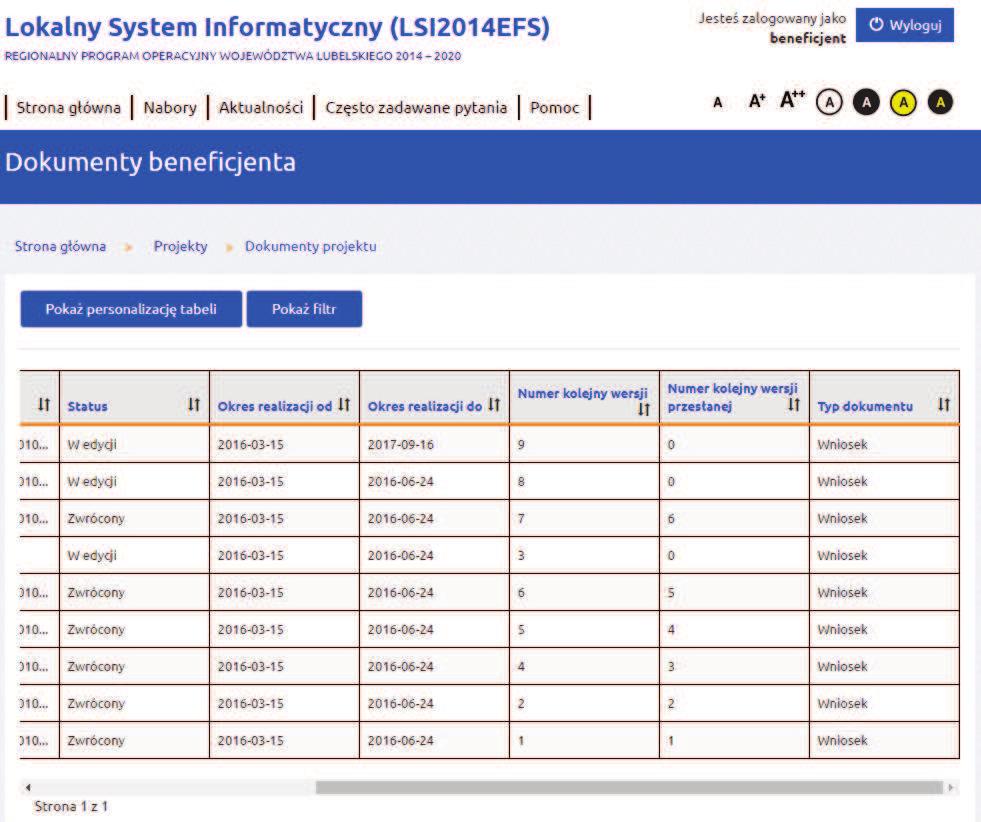The width and height of the screenshot is (981, 822).
Task: Select black contrast with yellow A
Action: (x=940, y=102)
